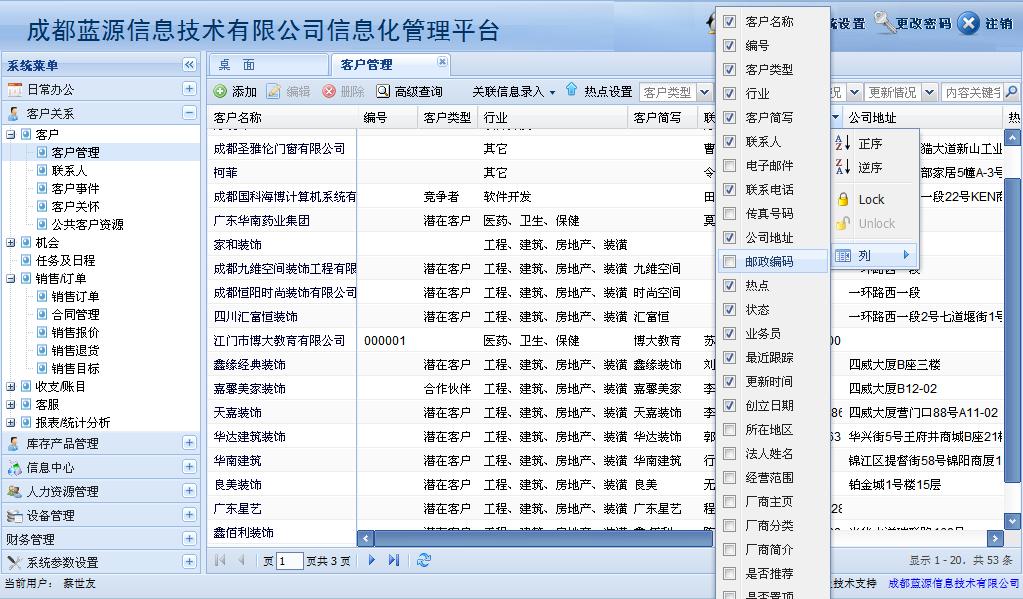The image size is (1023, 599).
Task: Refresh the customer grid
Action: pos(423,560)
